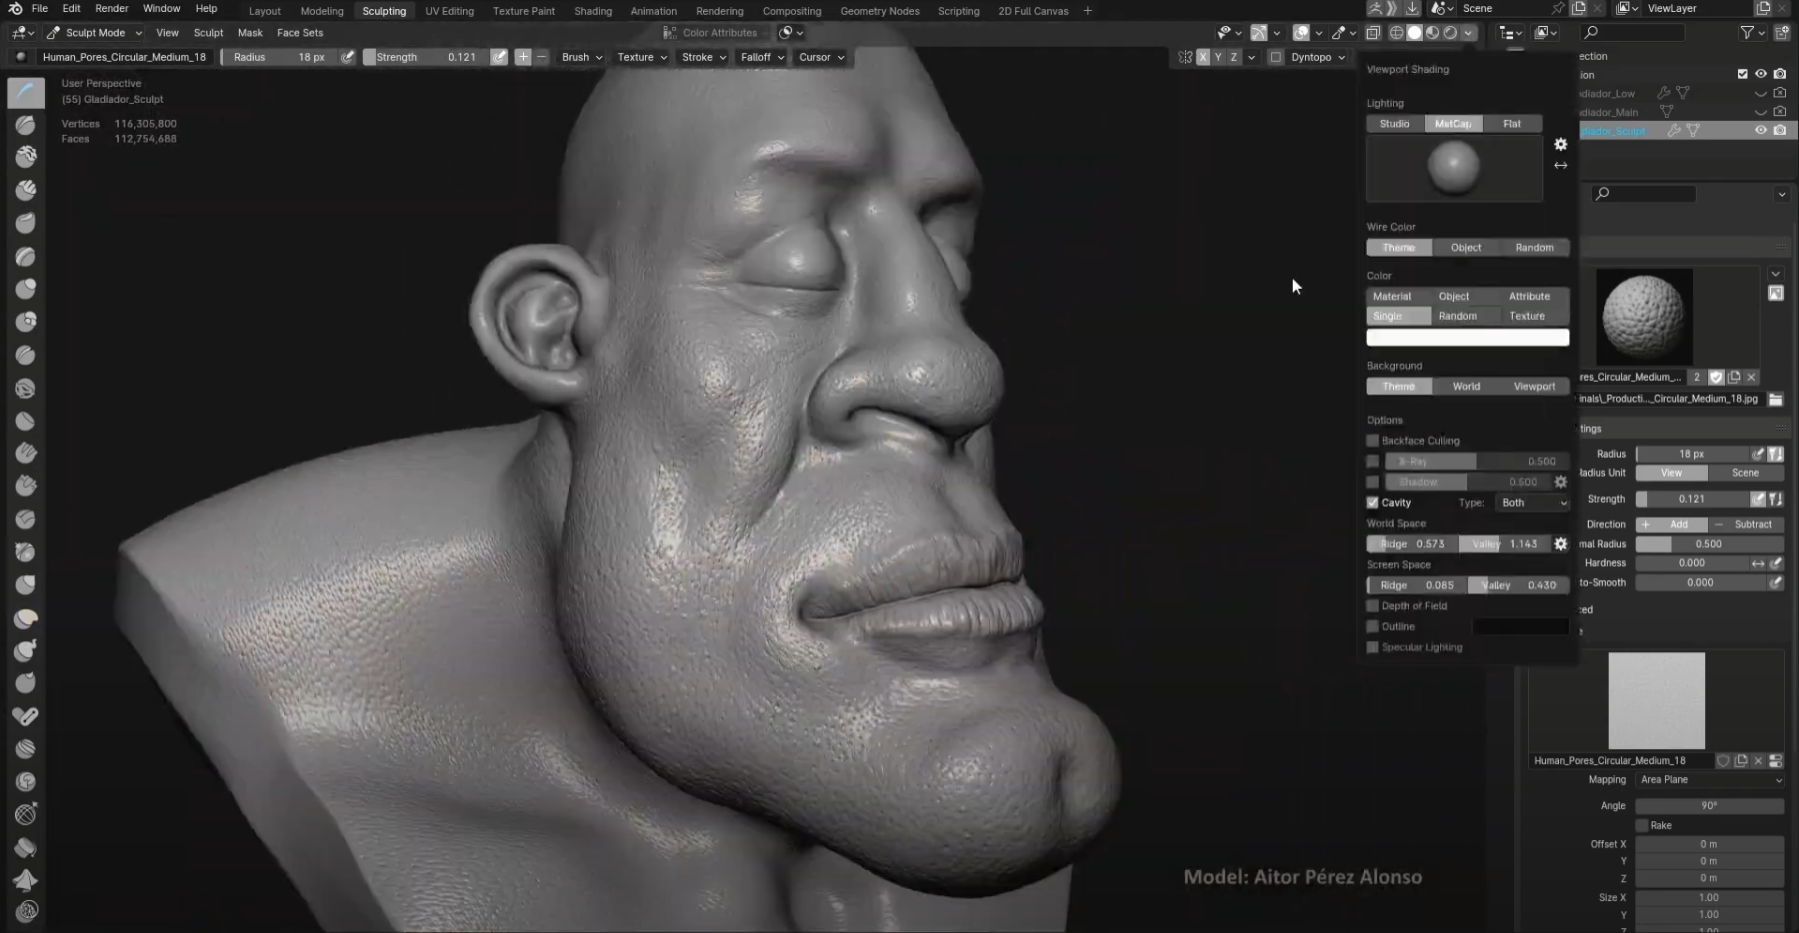The height and width of the screenshot is (933, 1799).
Task: Enable the Outline checkbox
Action: (x=1373, y=627)
